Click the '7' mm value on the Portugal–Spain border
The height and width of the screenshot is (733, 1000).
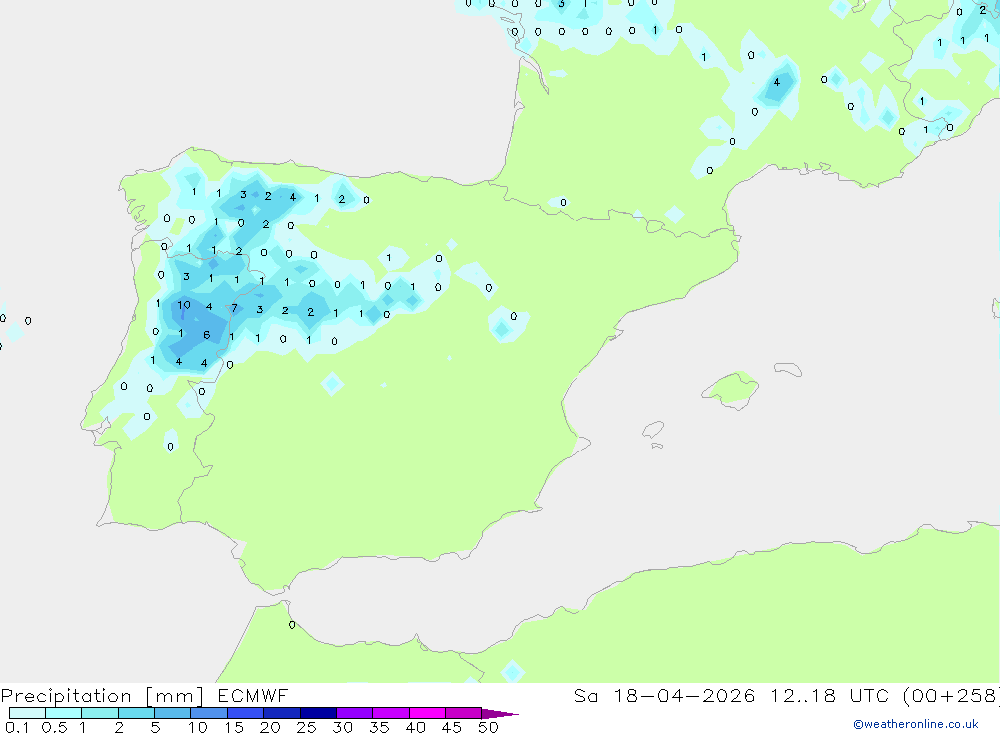[235, 308]
